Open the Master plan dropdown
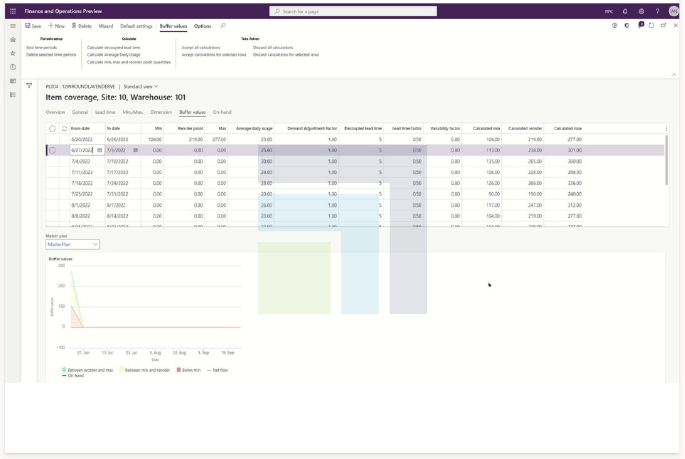 click(x=73, y=245)
